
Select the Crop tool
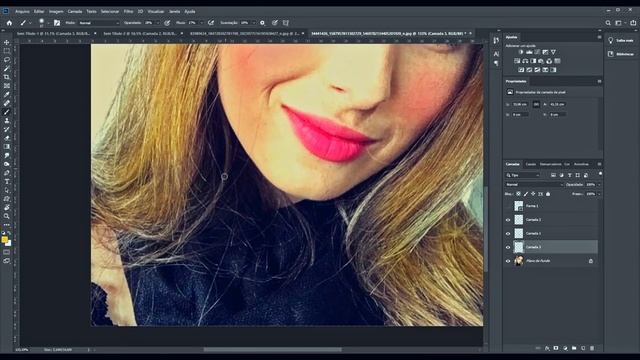click(x=7, y=77)
